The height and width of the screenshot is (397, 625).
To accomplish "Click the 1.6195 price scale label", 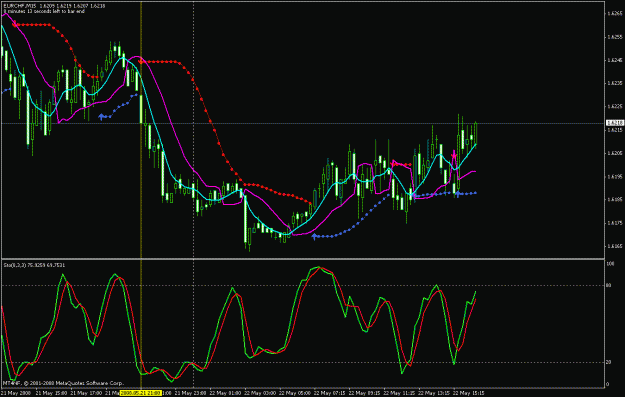I will pos(615,176).
